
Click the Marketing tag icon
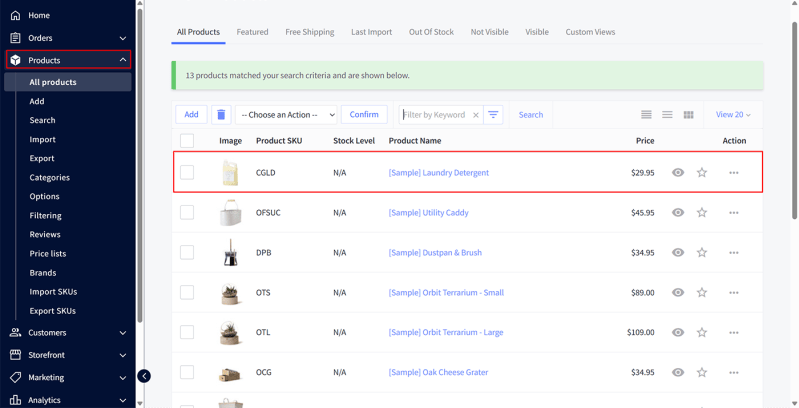(x=16, y=377)
